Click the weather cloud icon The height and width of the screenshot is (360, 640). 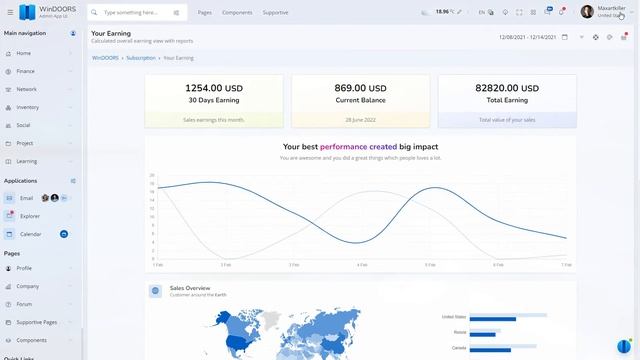coord(425,13)
